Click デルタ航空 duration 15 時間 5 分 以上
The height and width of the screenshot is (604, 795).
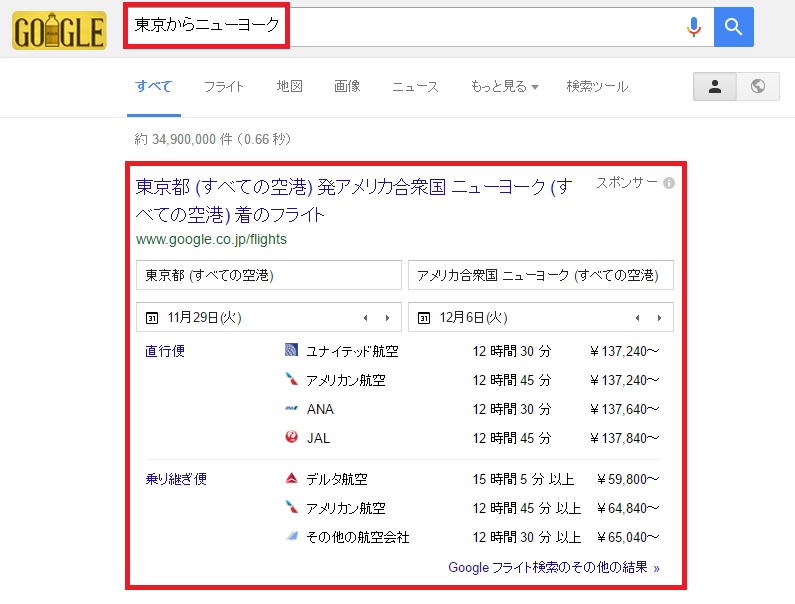point(523,479)
